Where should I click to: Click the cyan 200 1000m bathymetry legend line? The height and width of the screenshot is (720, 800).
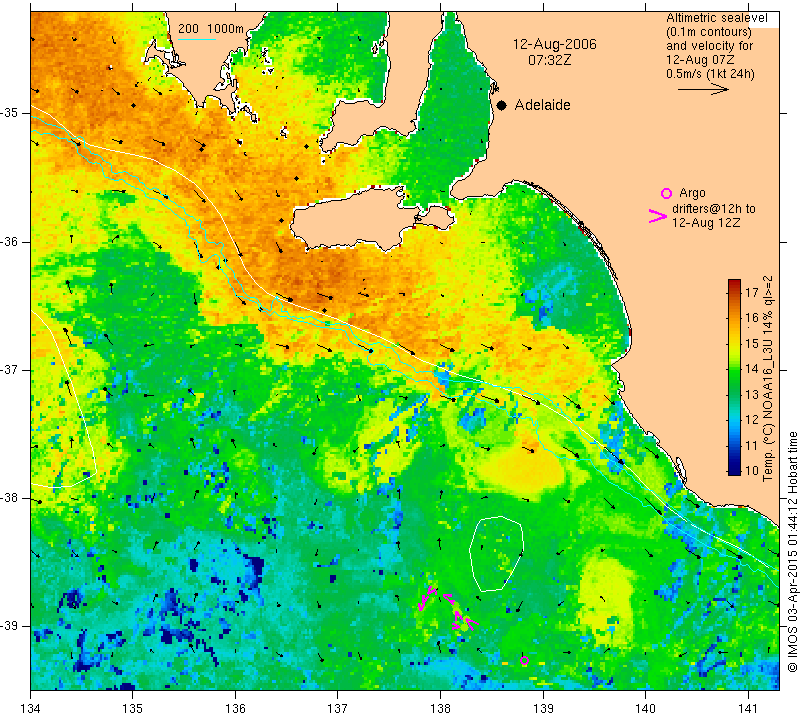pyautogui.click(x=197, y=39)
